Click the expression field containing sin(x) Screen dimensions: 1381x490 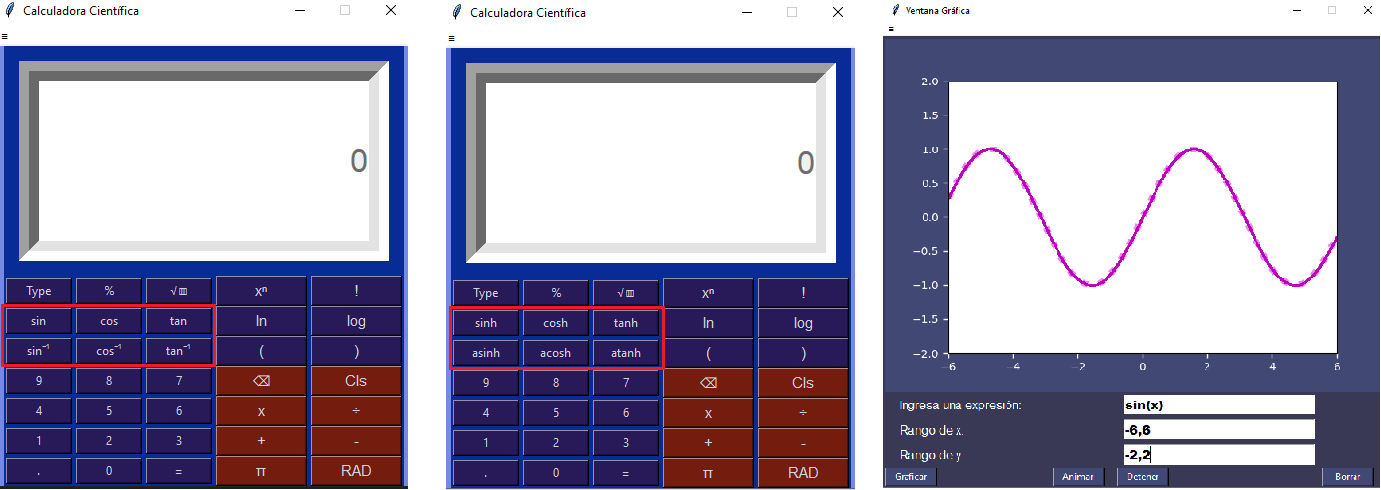1218,405
